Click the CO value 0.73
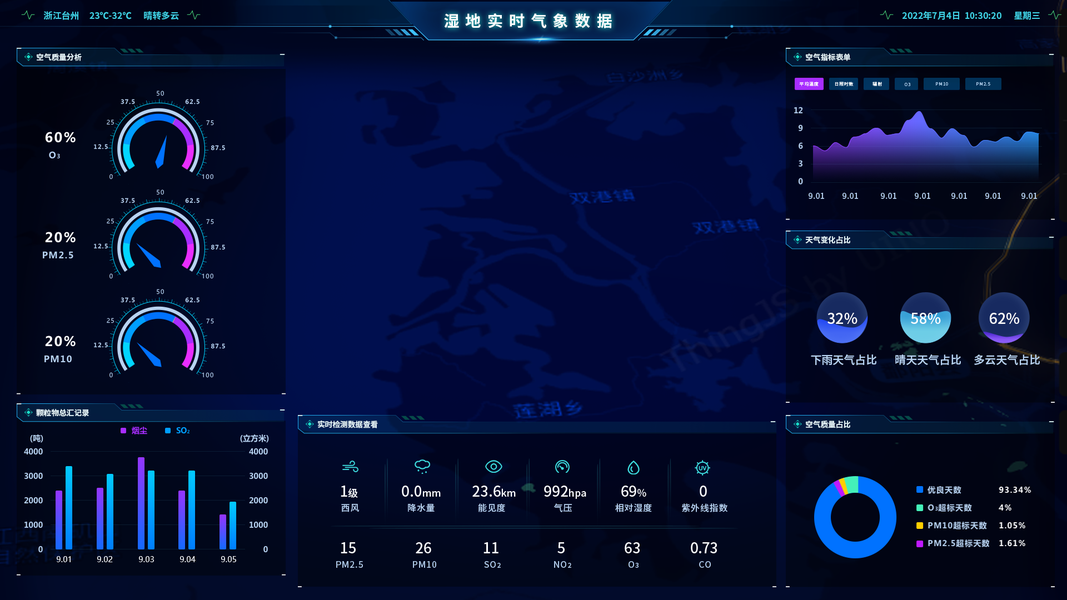 pos(704,548)
